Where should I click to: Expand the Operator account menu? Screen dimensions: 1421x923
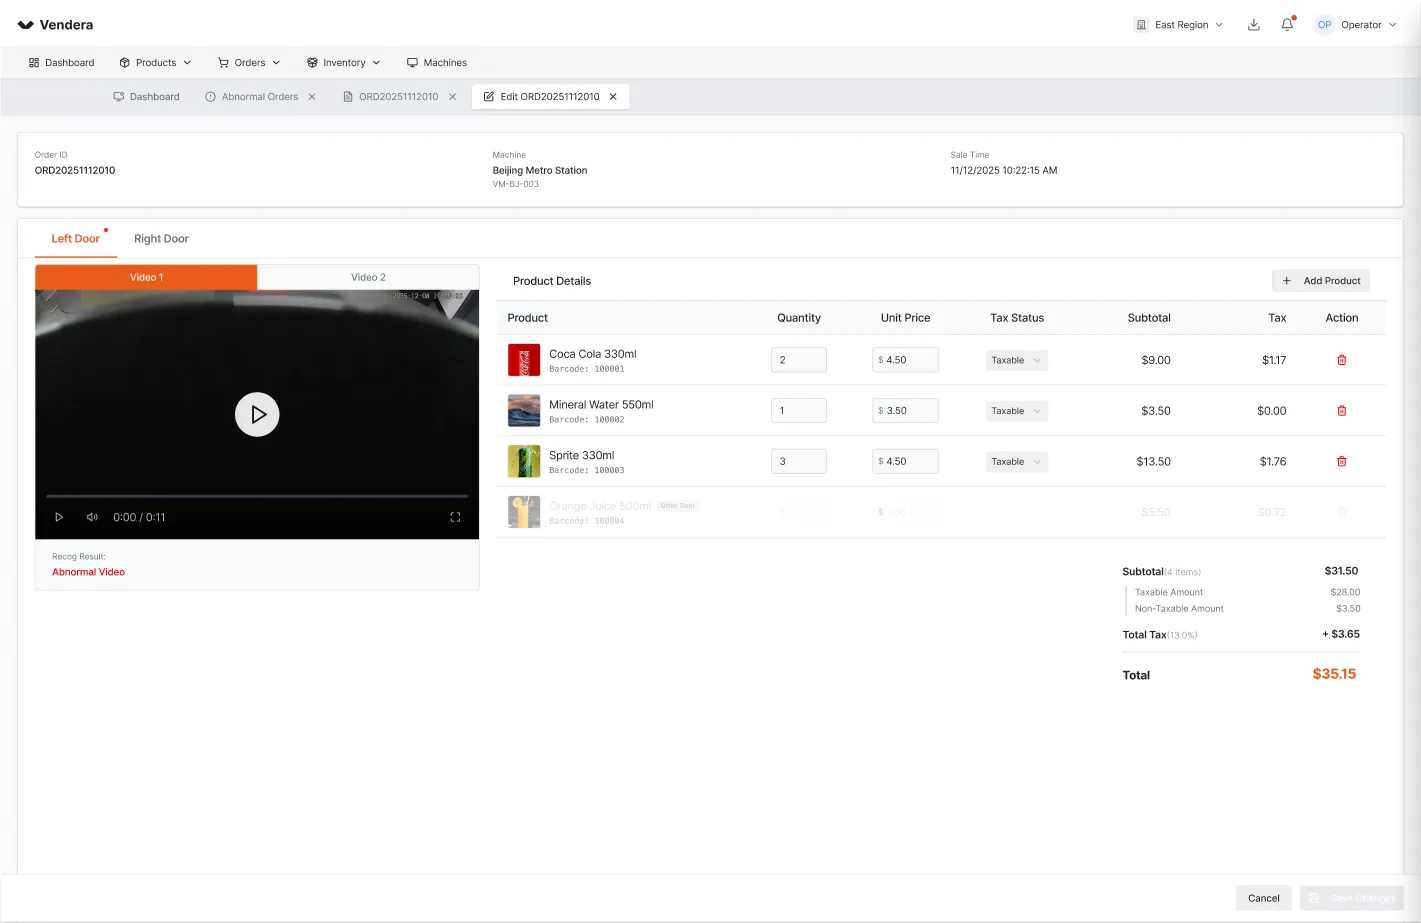tap(1356, 25)
